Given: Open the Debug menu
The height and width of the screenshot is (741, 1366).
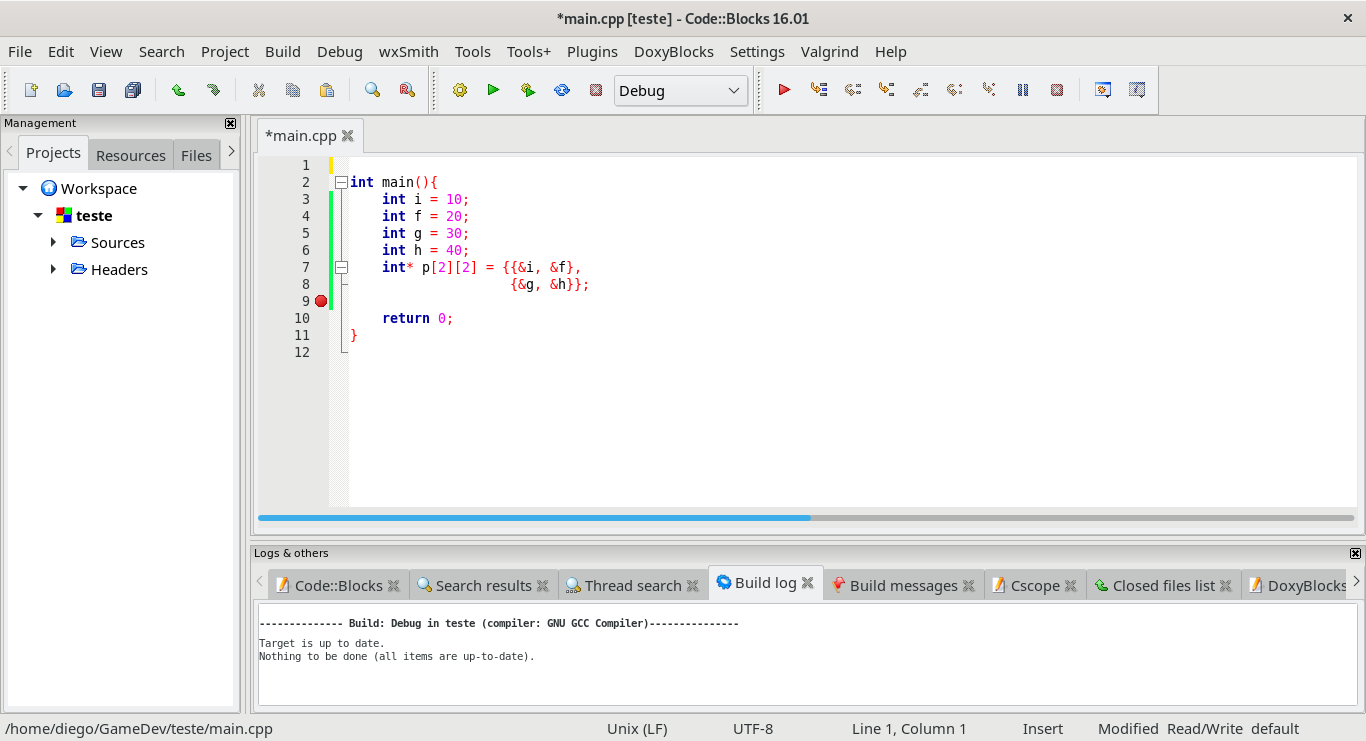Looking at the screenshot, I should pos(340,52).
